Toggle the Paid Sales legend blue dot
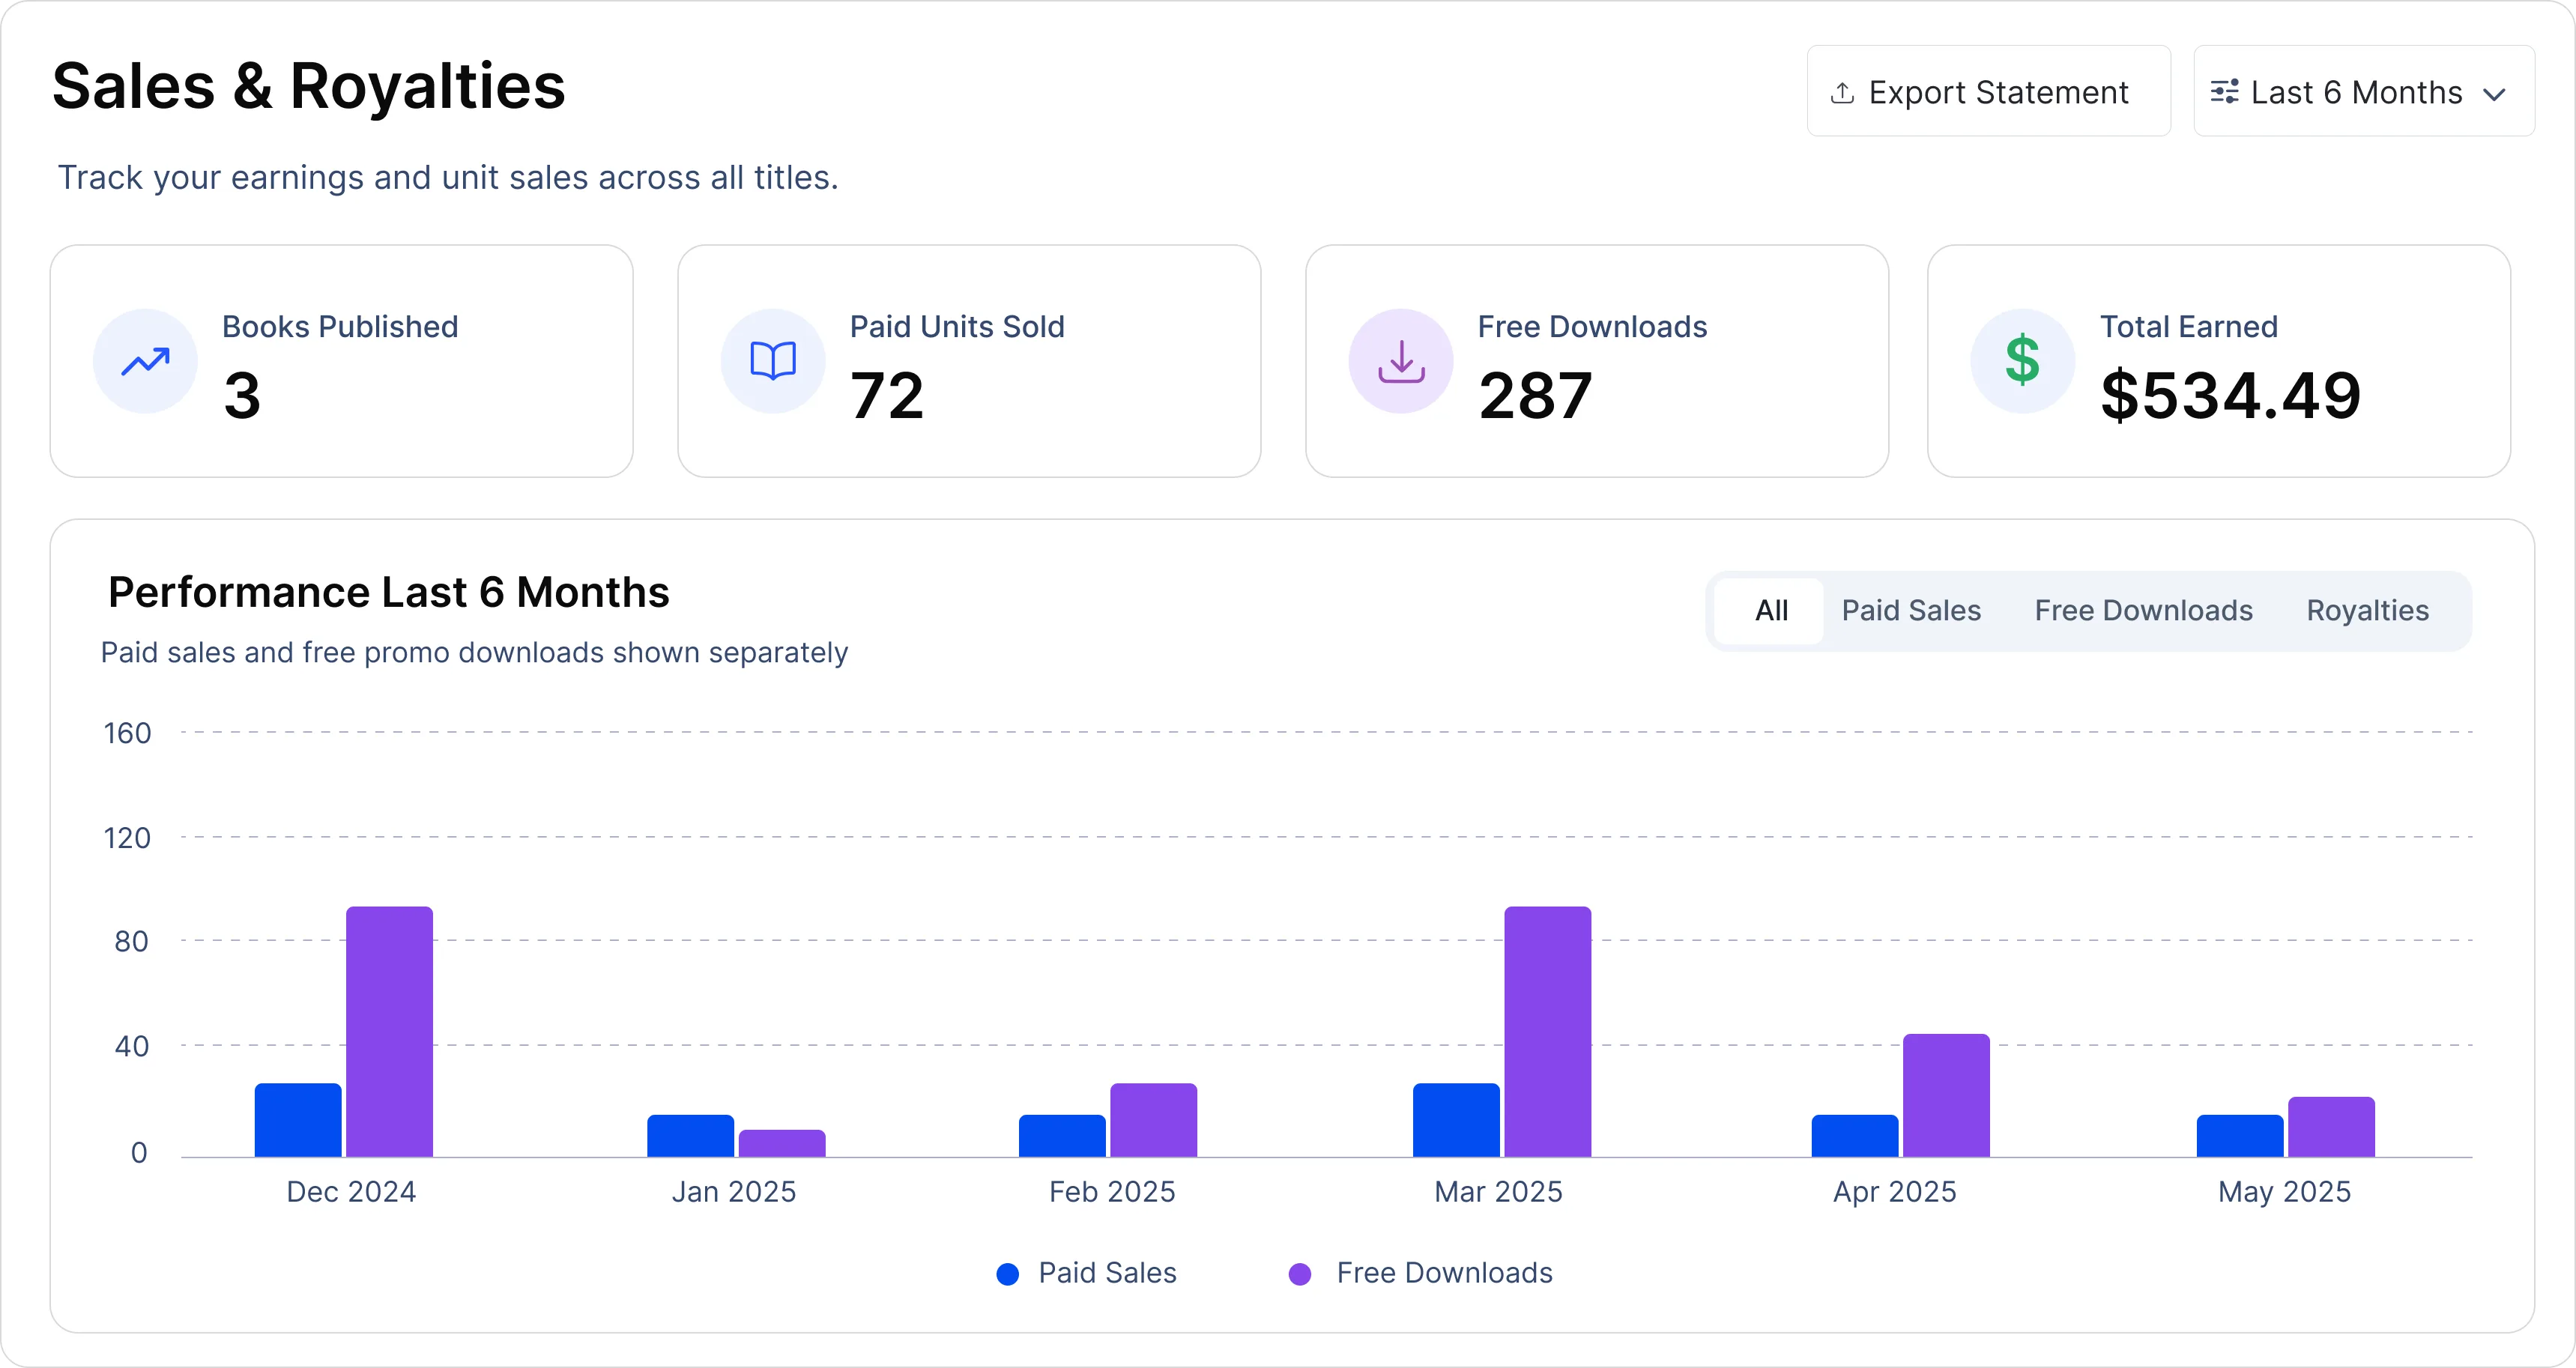Viewport: 2576px width, 1368px height. [1008, 1274]
